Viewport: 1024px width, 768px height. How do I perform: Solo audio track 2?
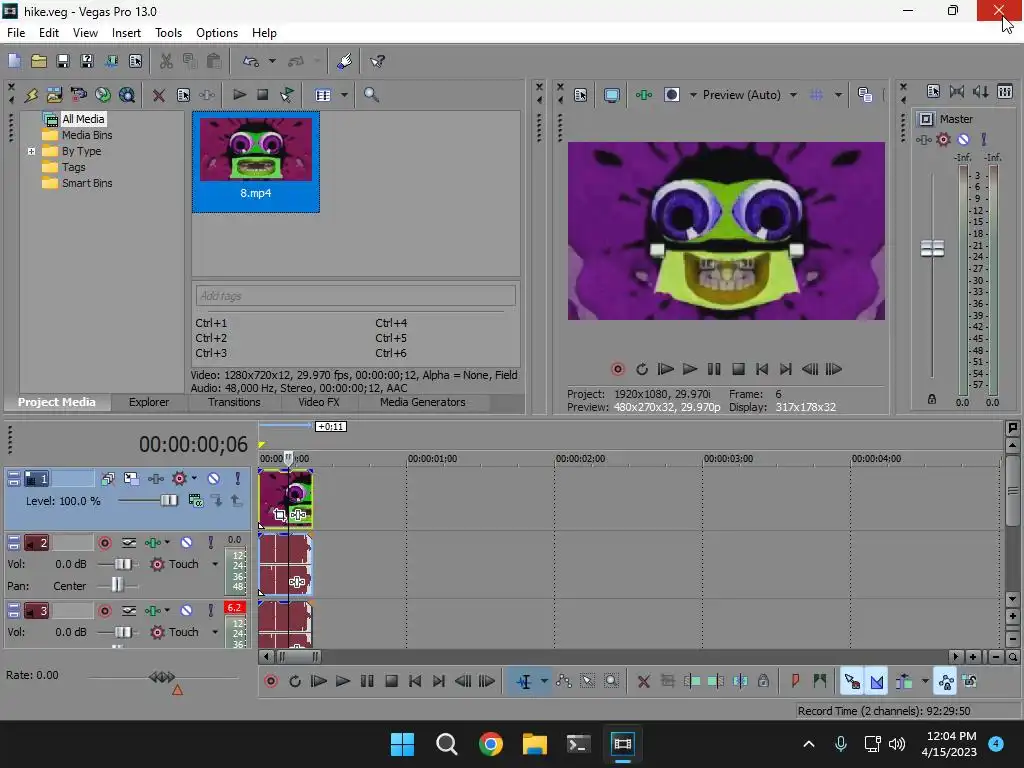(210, 543)
